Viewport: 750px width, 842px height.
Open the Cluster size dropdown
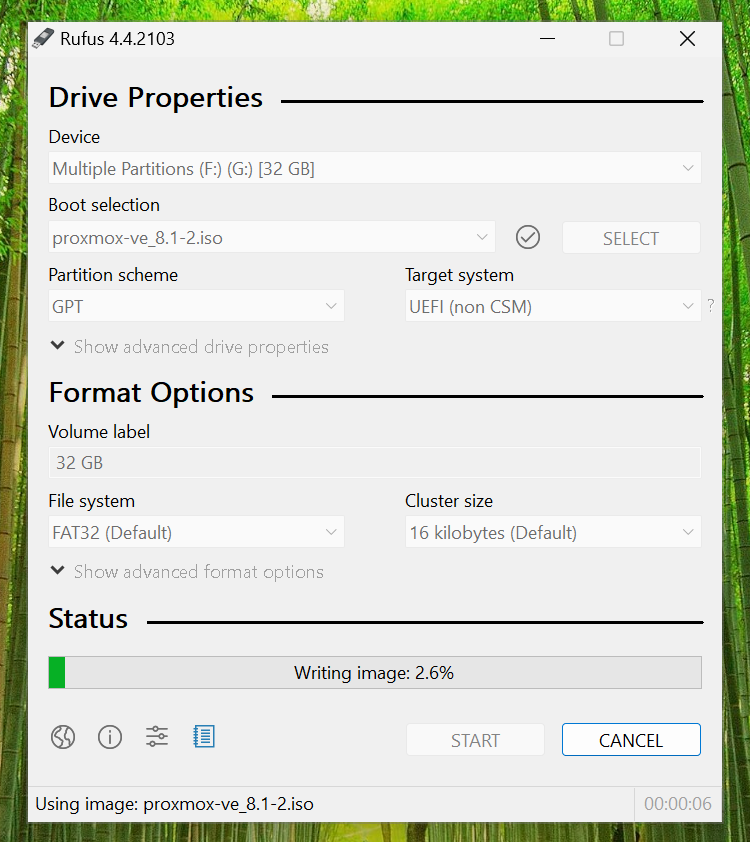553,532
